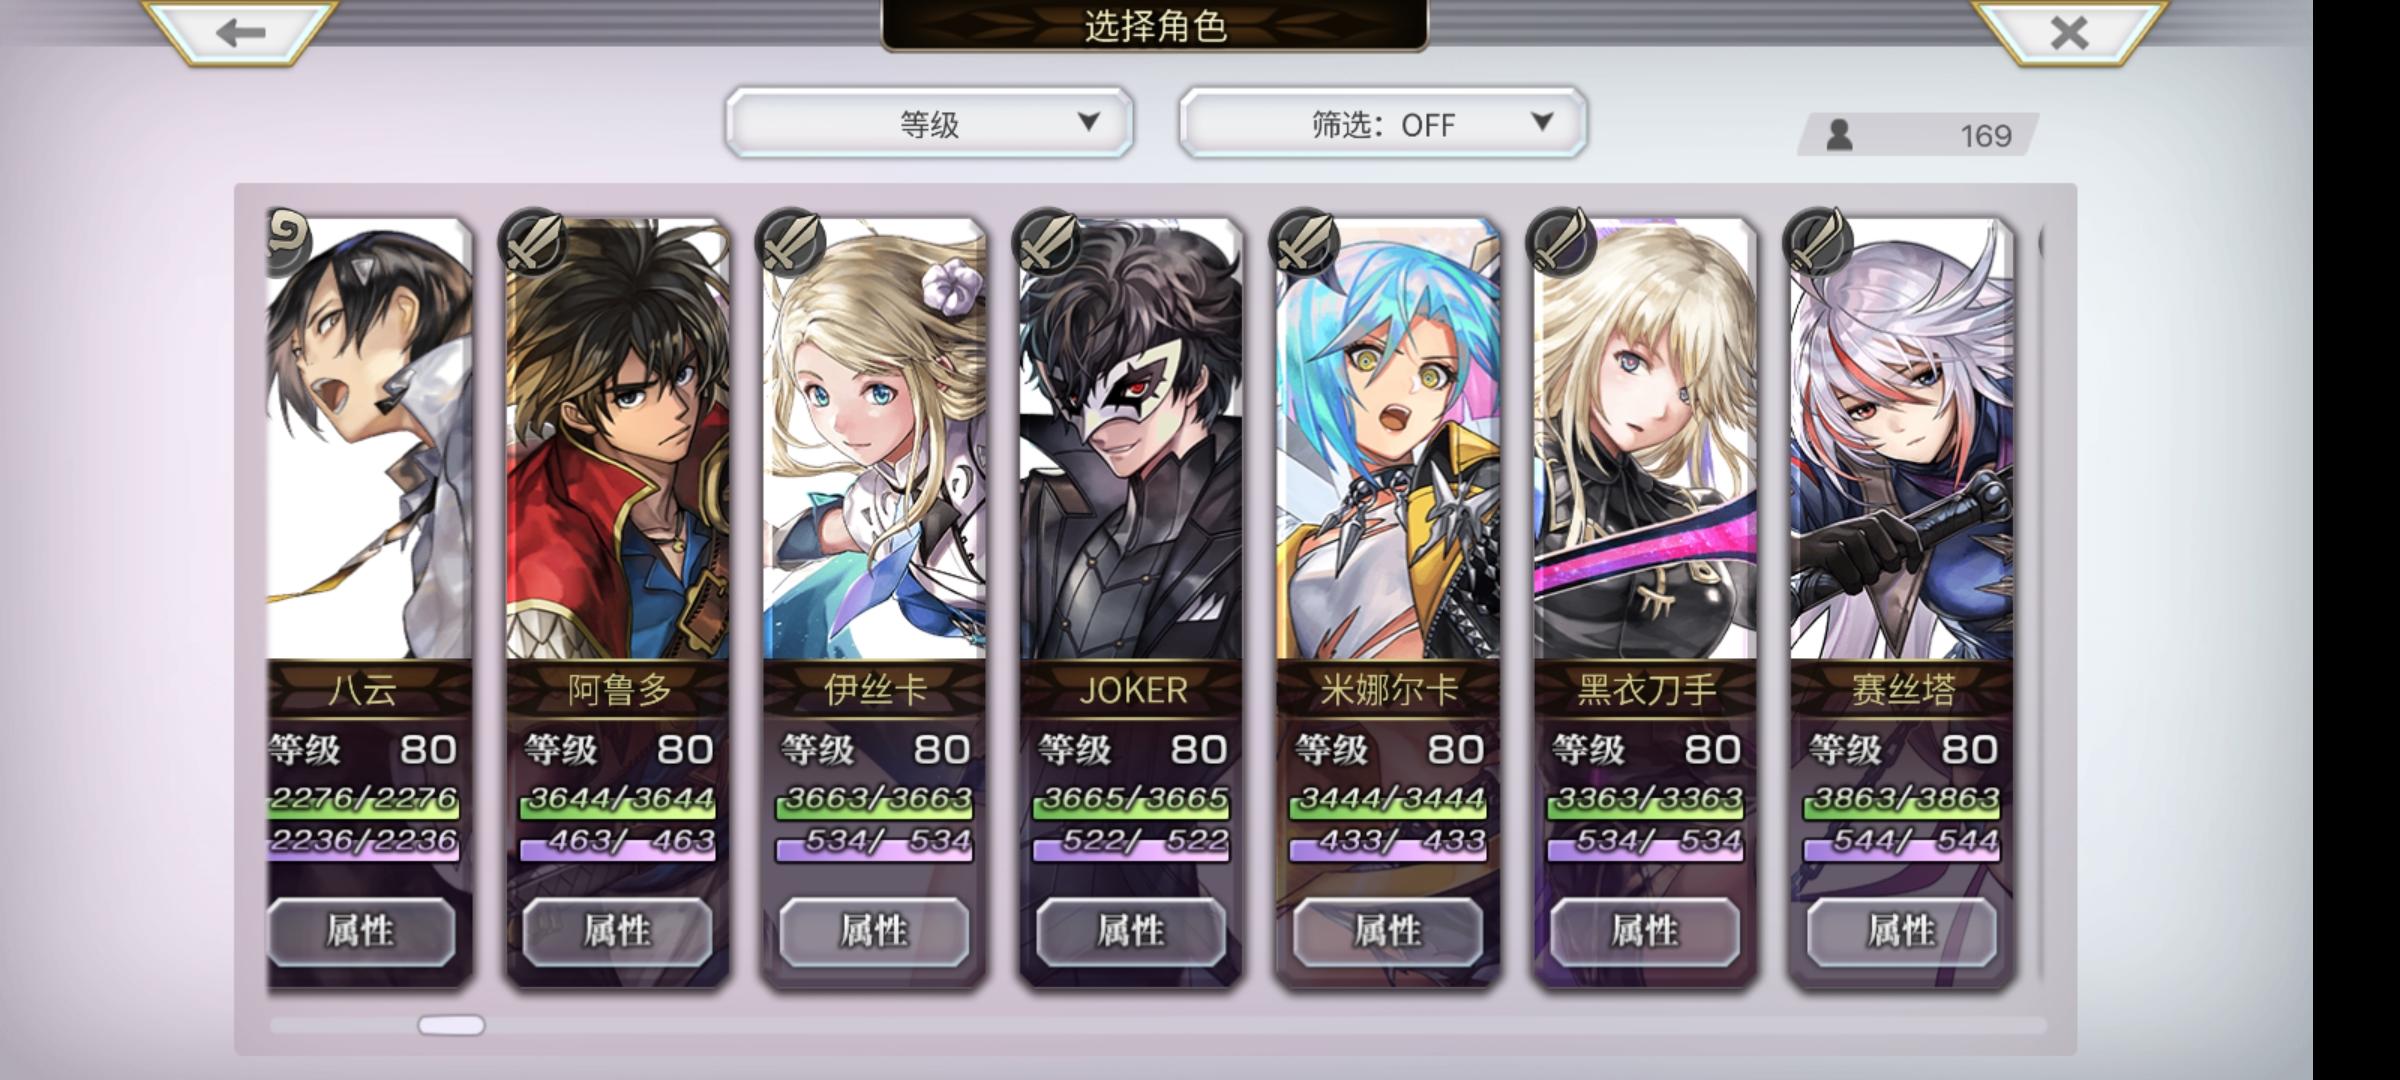Open 属性 for 赛丝塔
This screenshot has width=2400, height=1080.
point(1902,932)
